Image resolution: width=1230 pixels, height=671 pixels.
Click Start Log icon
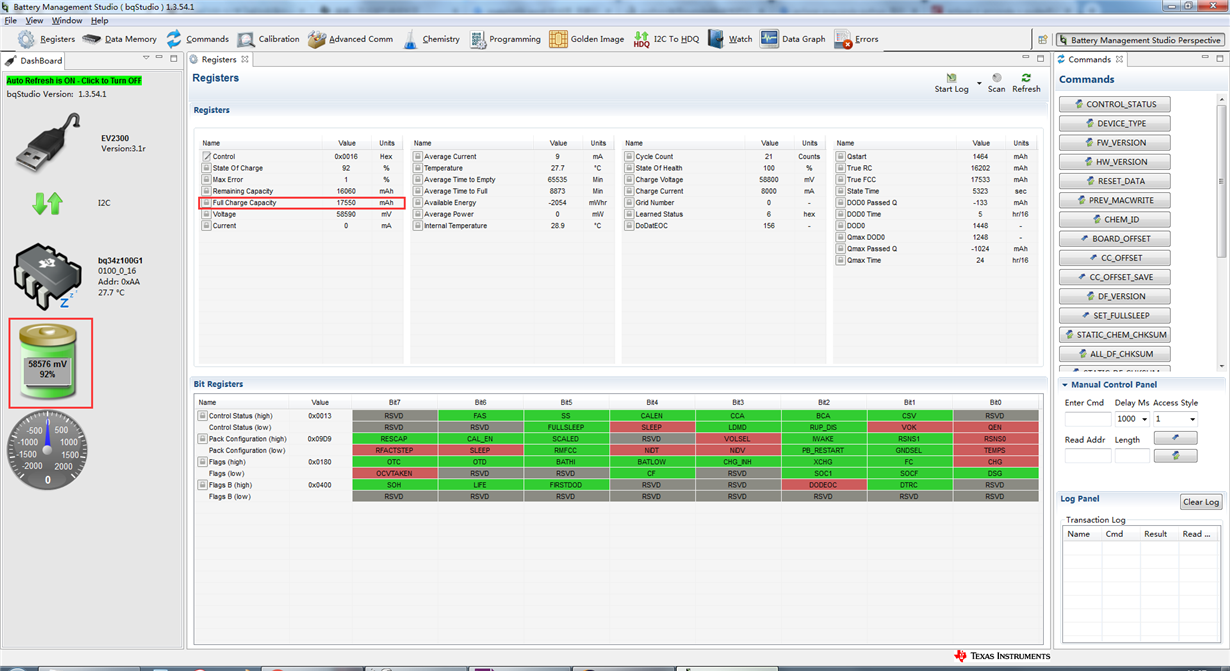(x=951, y=78)
